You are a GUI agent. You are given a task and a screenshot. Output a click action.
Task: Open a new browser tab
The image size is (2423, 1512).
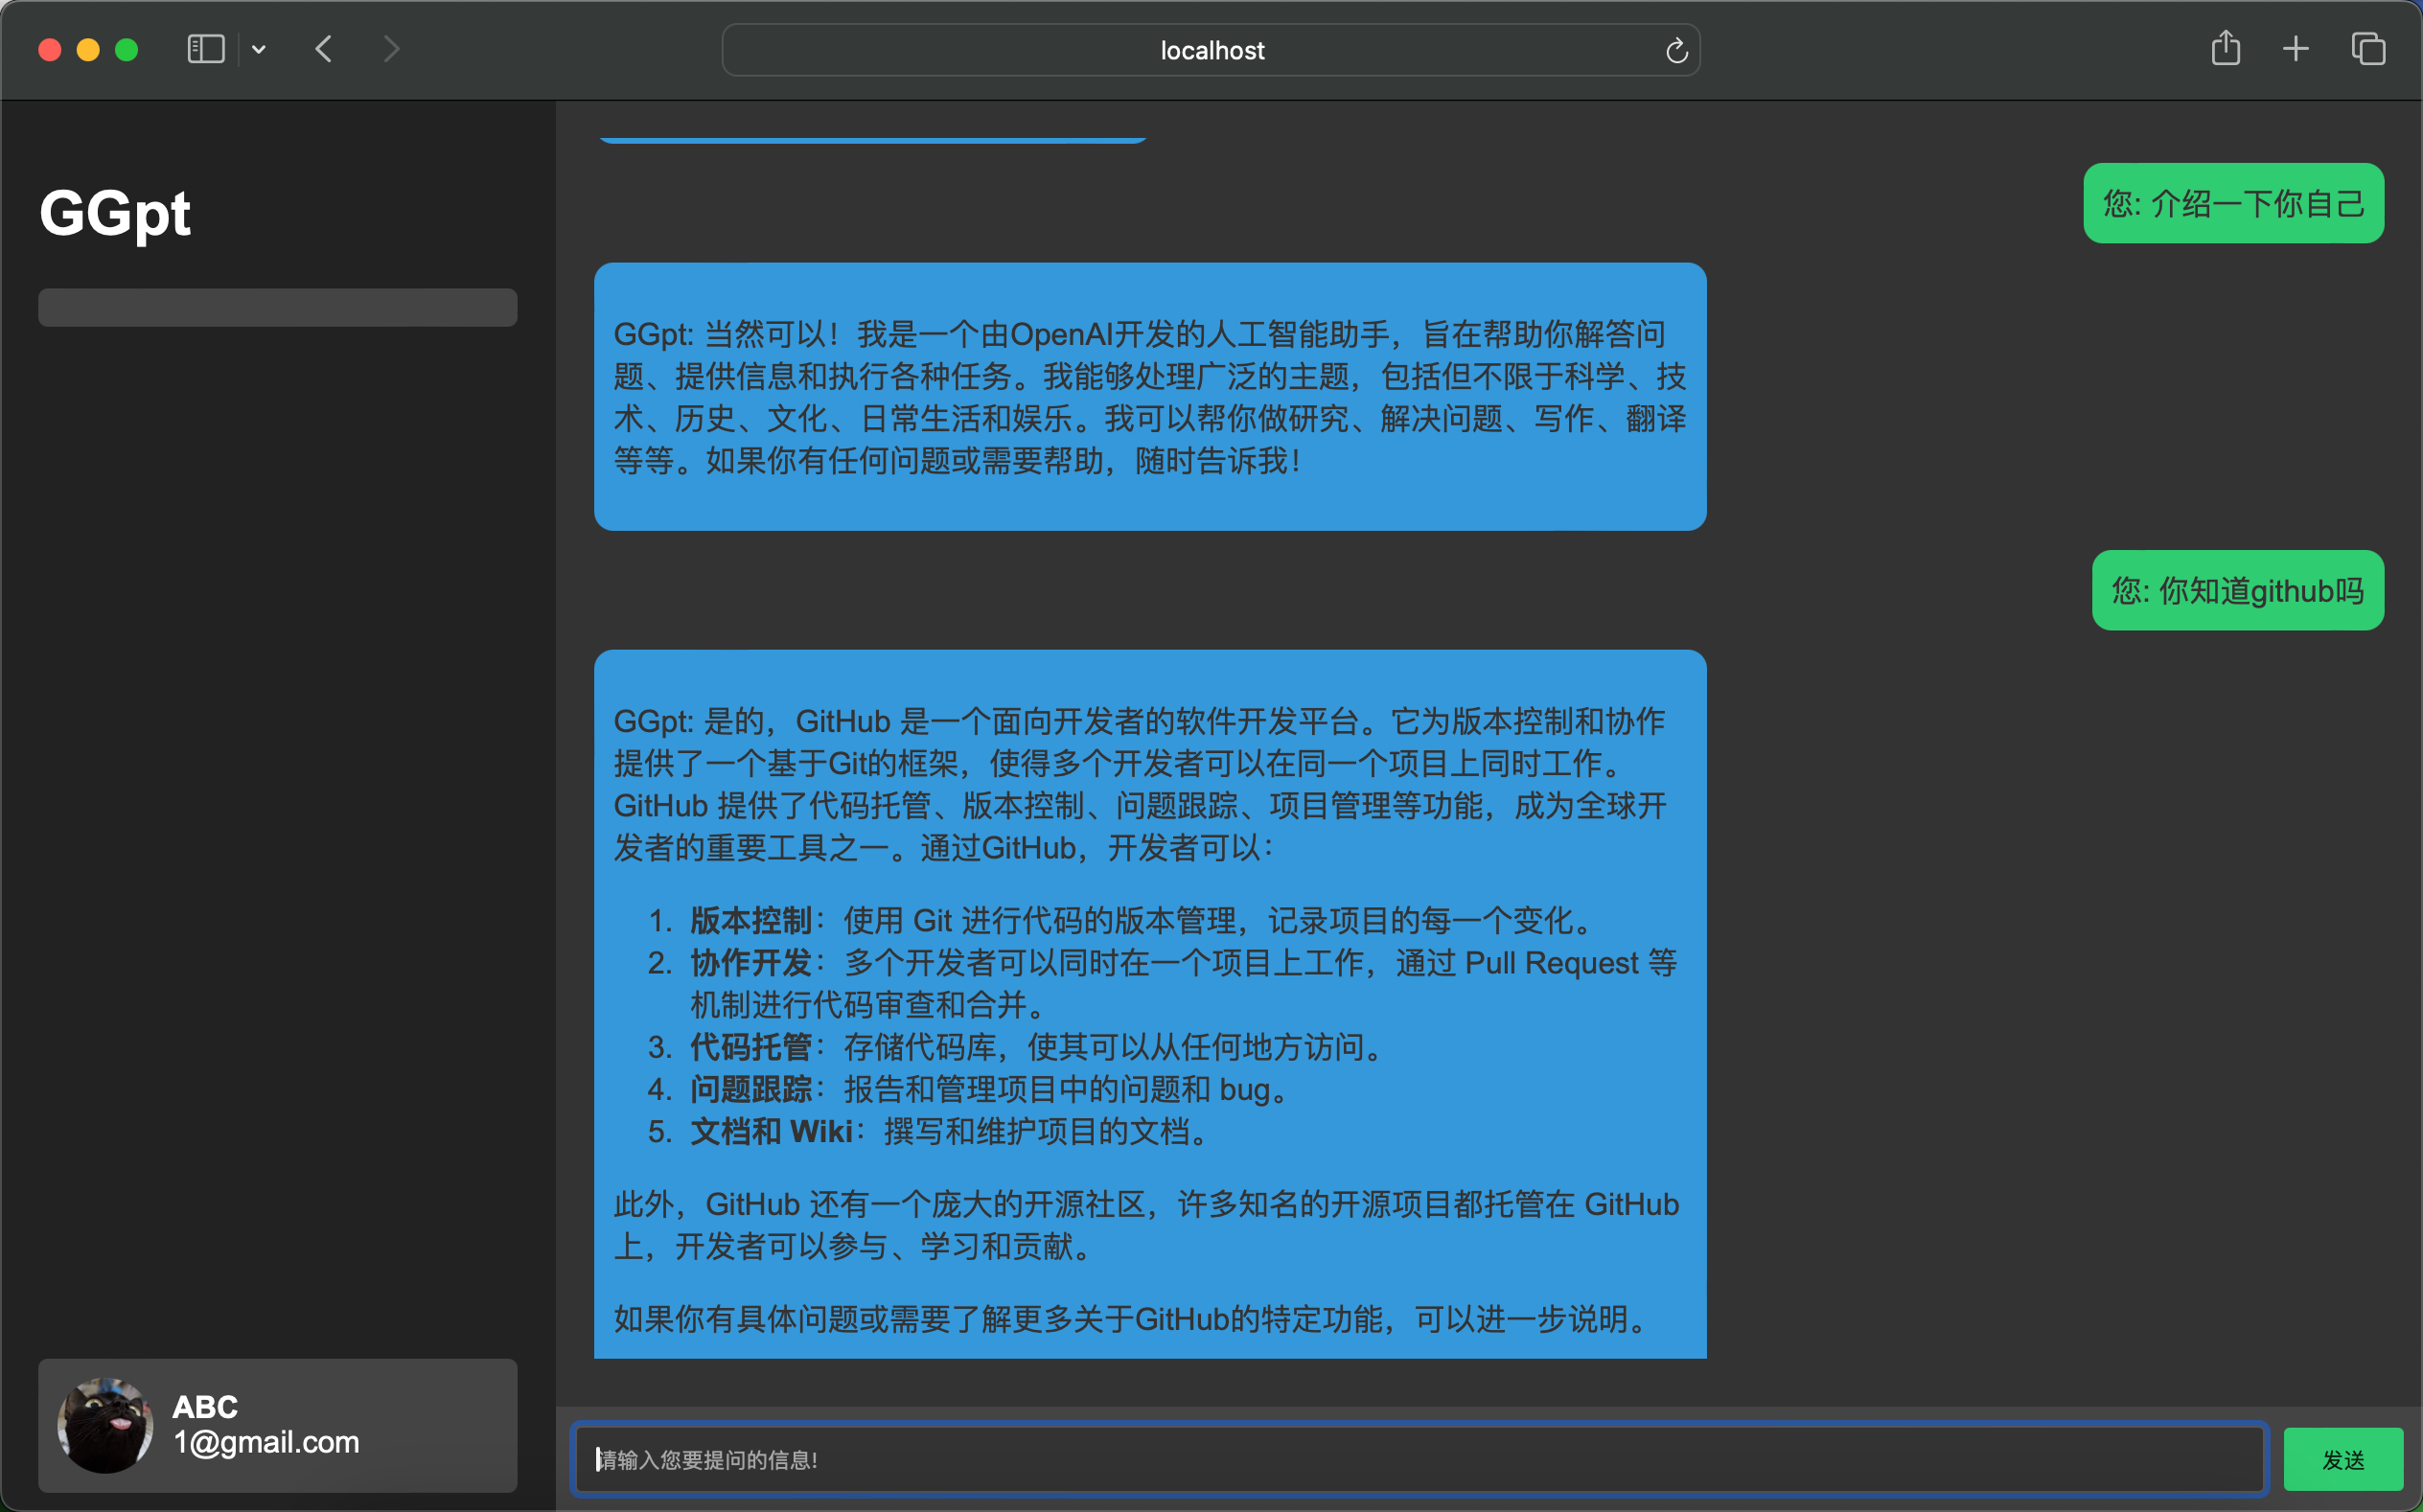2296,49
